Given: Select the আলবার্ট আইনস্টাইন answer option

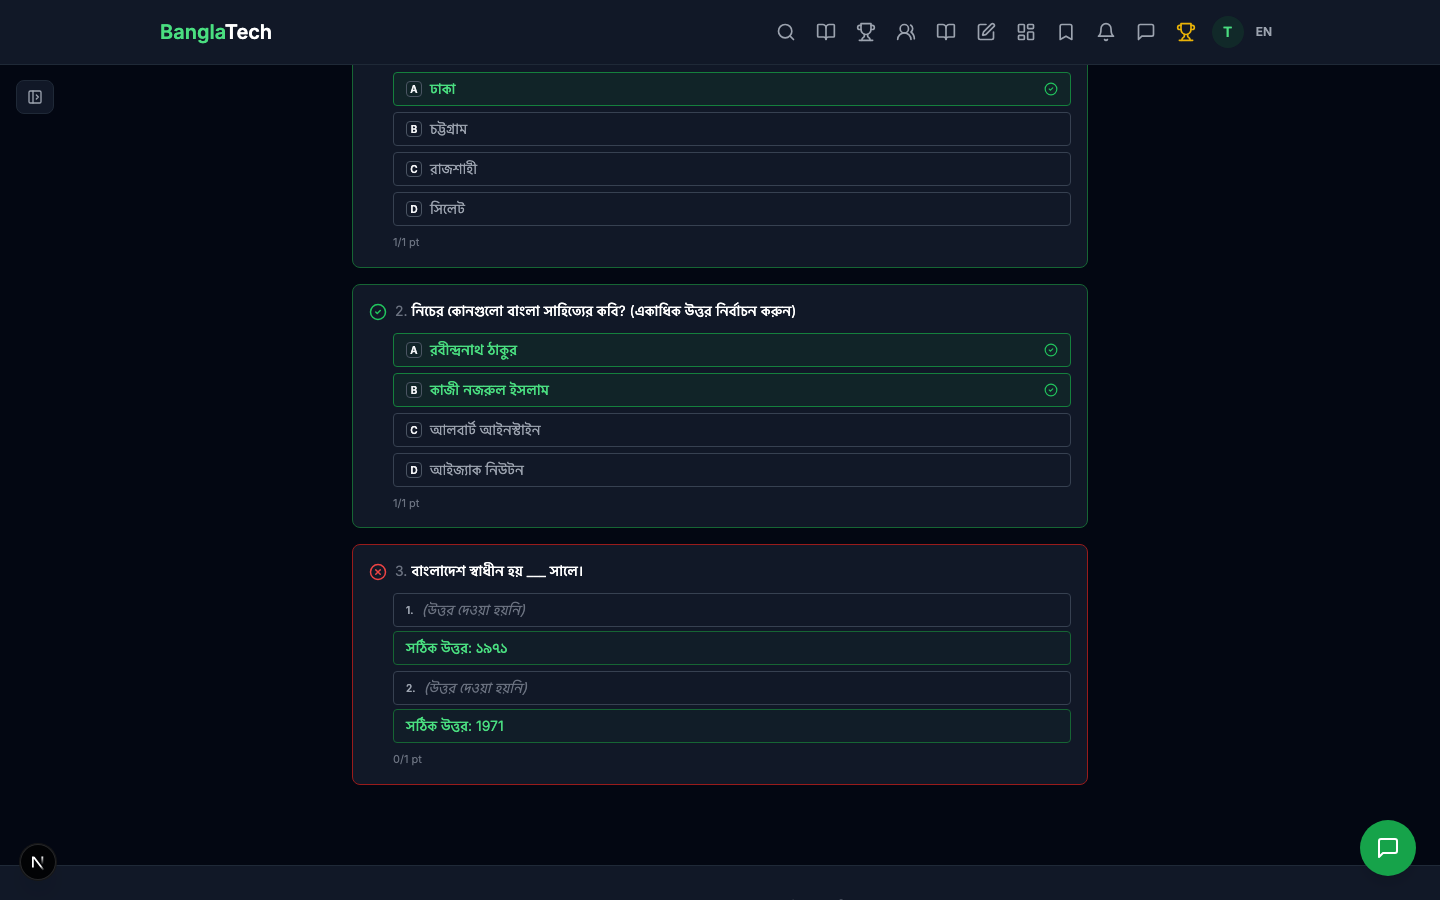Looking at the screenshot, I should pos(731,430).
